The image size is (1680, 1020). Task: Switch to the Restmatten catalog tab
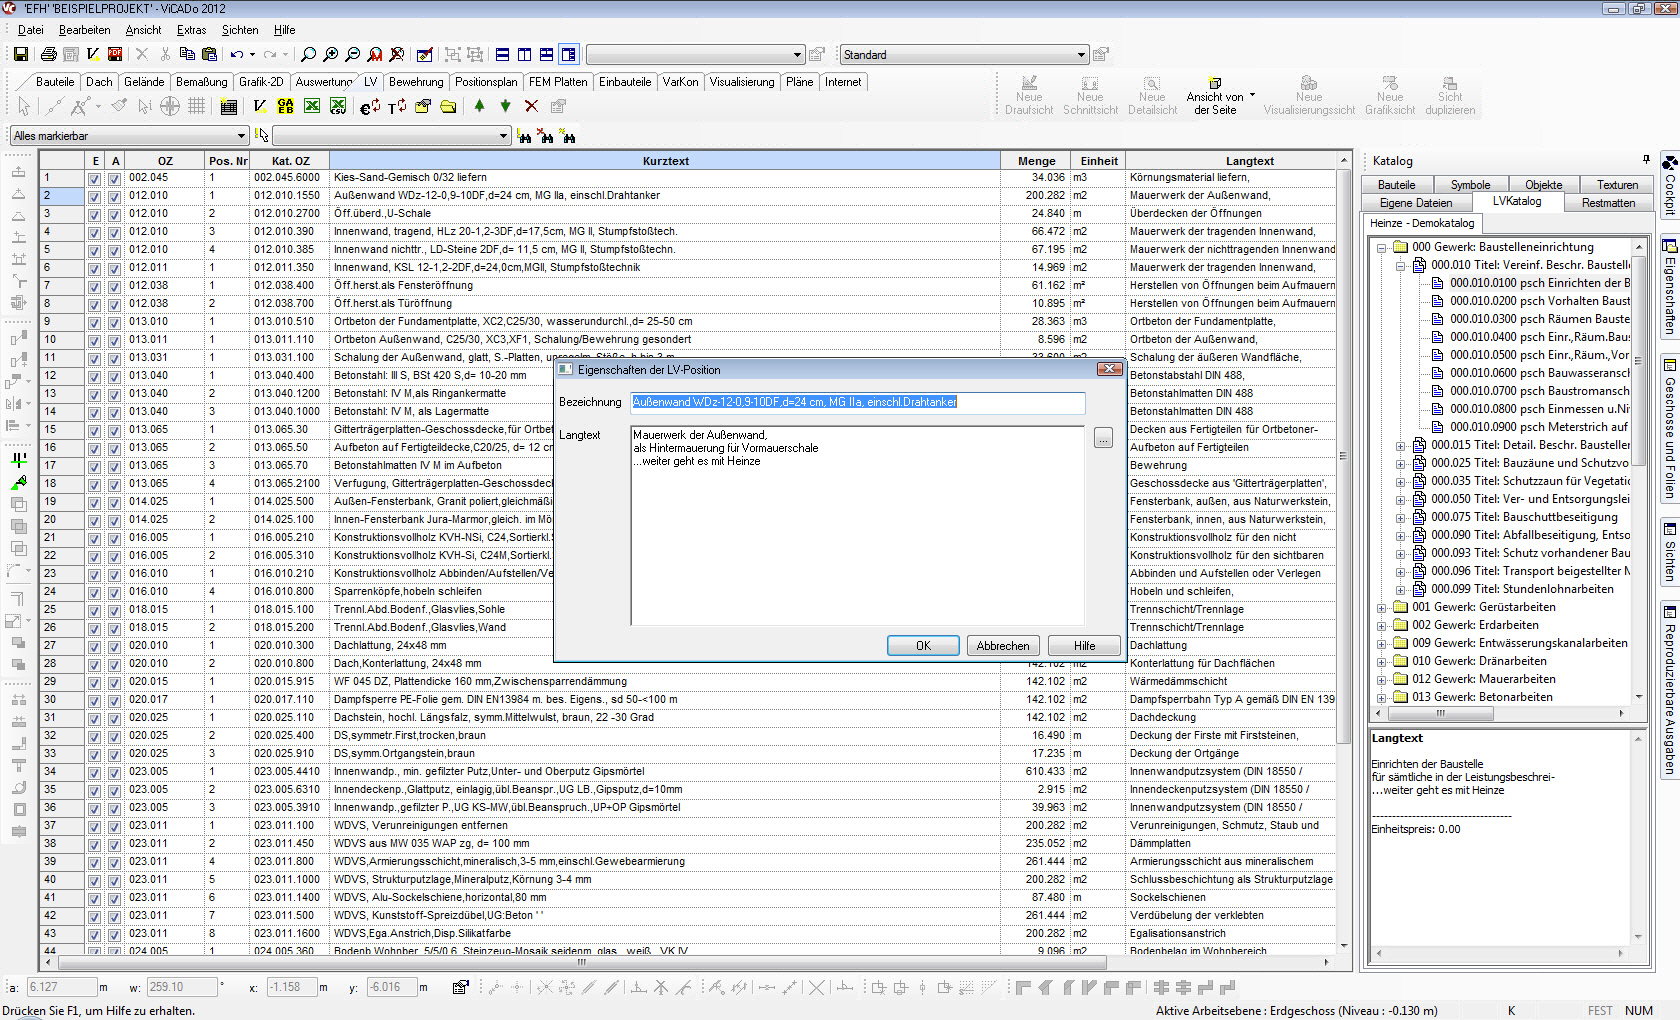pos(1608,203)
